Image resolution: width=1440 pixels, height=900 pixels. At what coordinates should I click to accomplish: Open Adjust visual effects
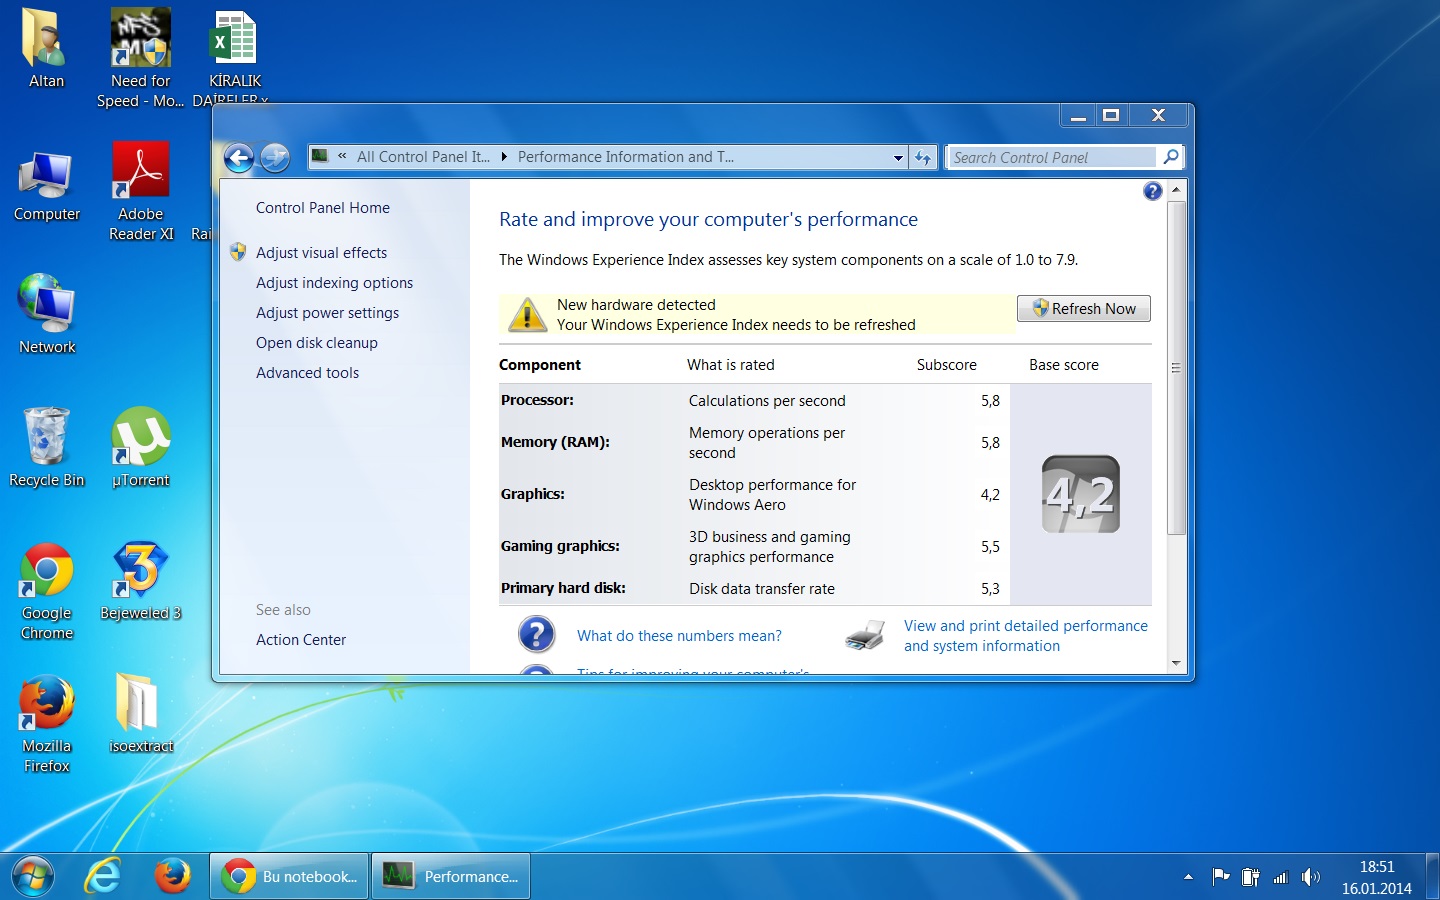321,253
